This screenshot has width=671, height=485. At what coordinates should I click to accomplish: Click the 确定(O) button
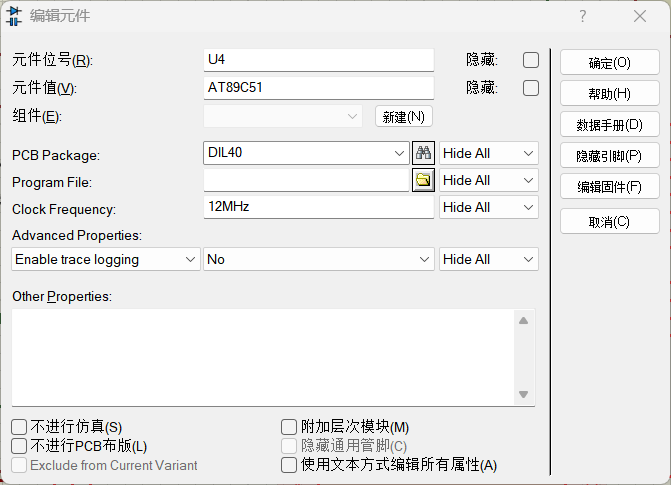[x=610, y=62]
